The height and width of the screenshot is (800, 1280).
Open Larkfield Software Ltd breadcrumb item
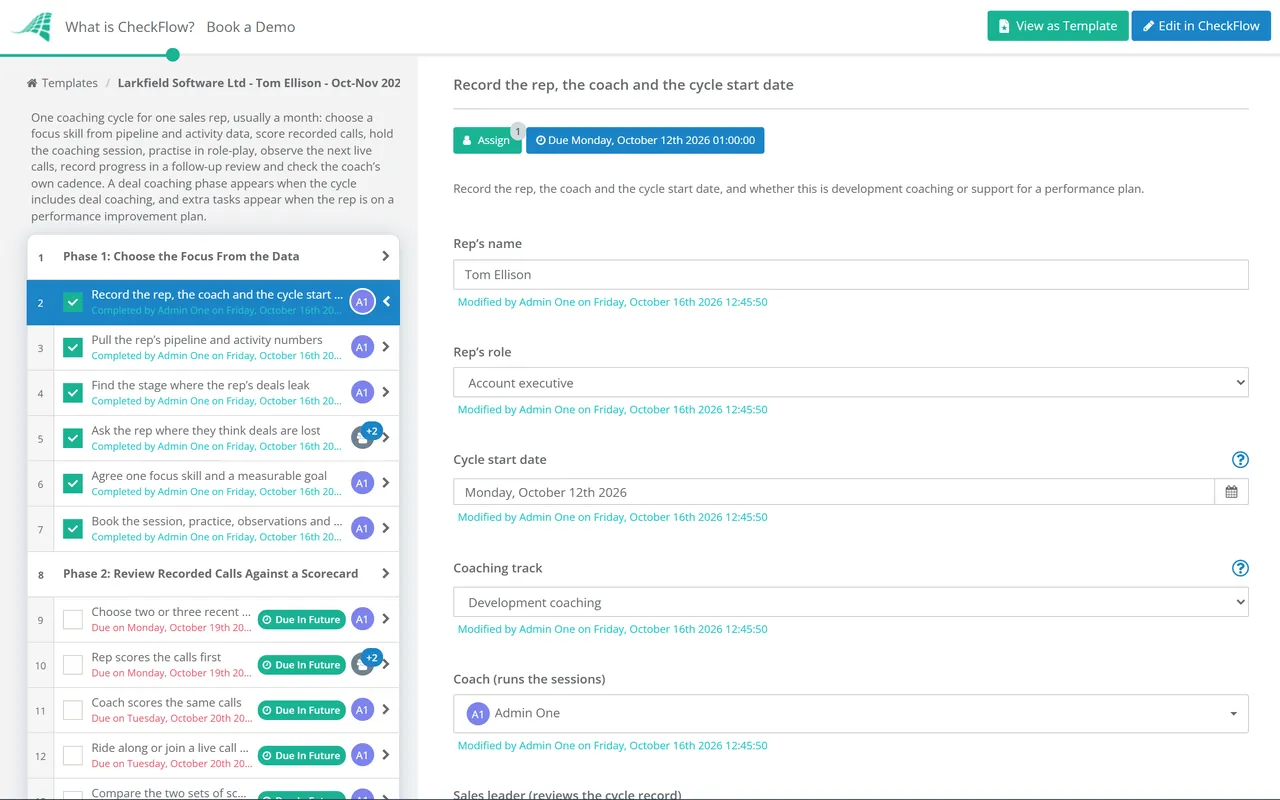pyautogui.click(x=259, y=83)
